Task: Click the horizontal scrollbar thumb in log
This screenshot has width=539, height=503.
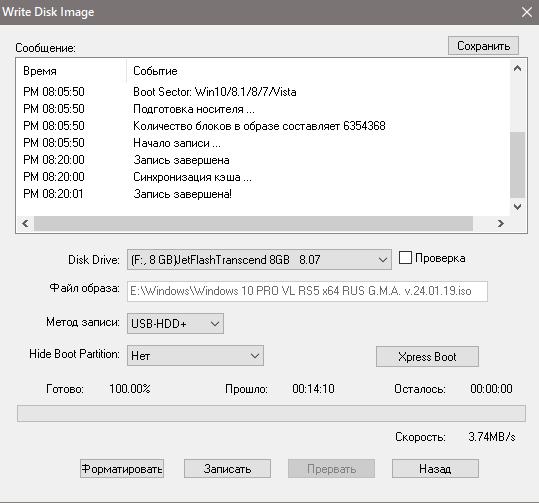Action: (x=253, y=223)
